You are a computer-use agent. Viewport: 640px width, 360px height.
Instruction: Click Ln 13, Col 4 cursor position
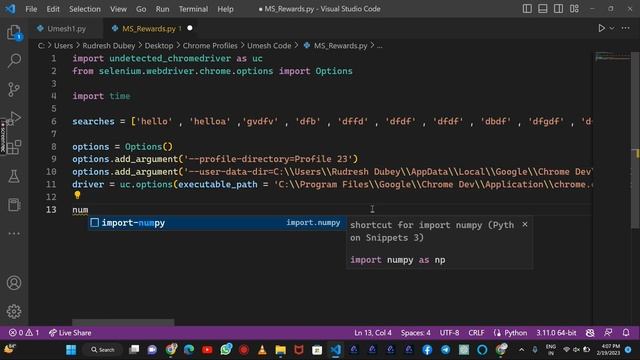(373, 333)
